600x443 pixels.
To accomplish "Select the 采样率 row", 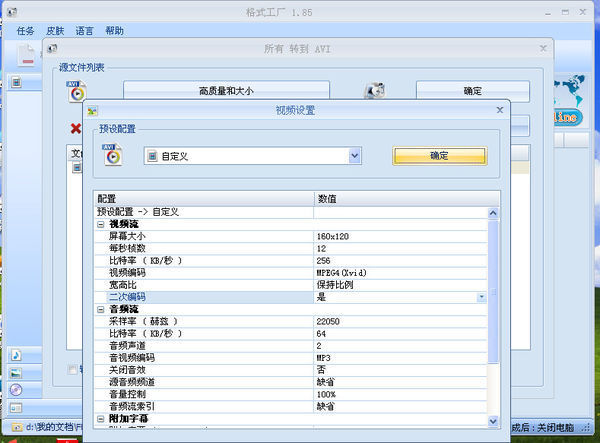I will click(291, 321).
